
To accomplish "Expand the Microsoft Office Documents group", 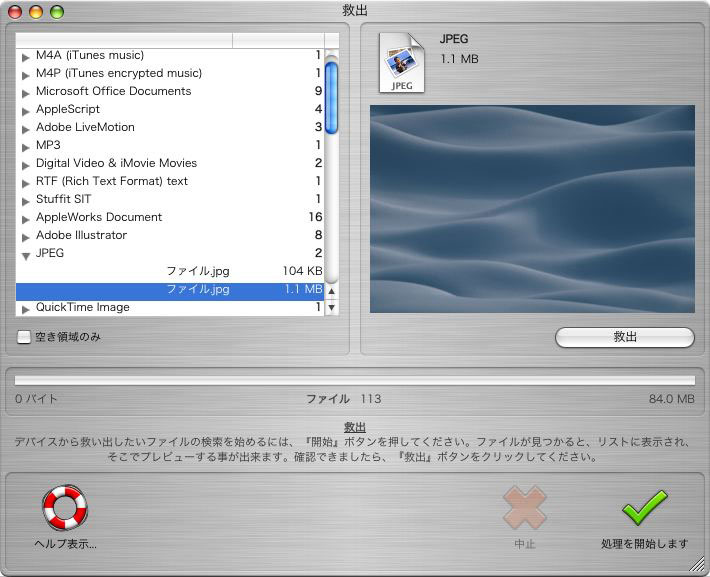I will (x=26, y=93).
